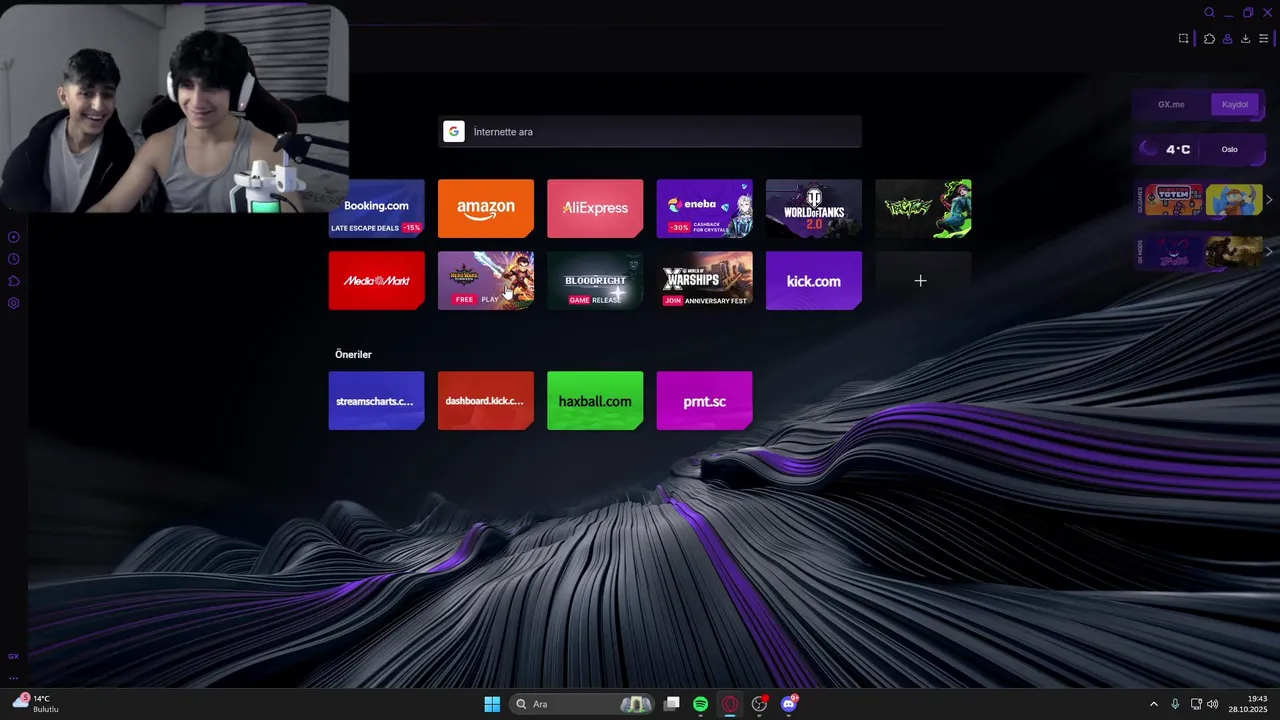Viewport: 1280px width, 720px height.
Task: Open the second GX Games thumbnail
Action: (1234, 200)
